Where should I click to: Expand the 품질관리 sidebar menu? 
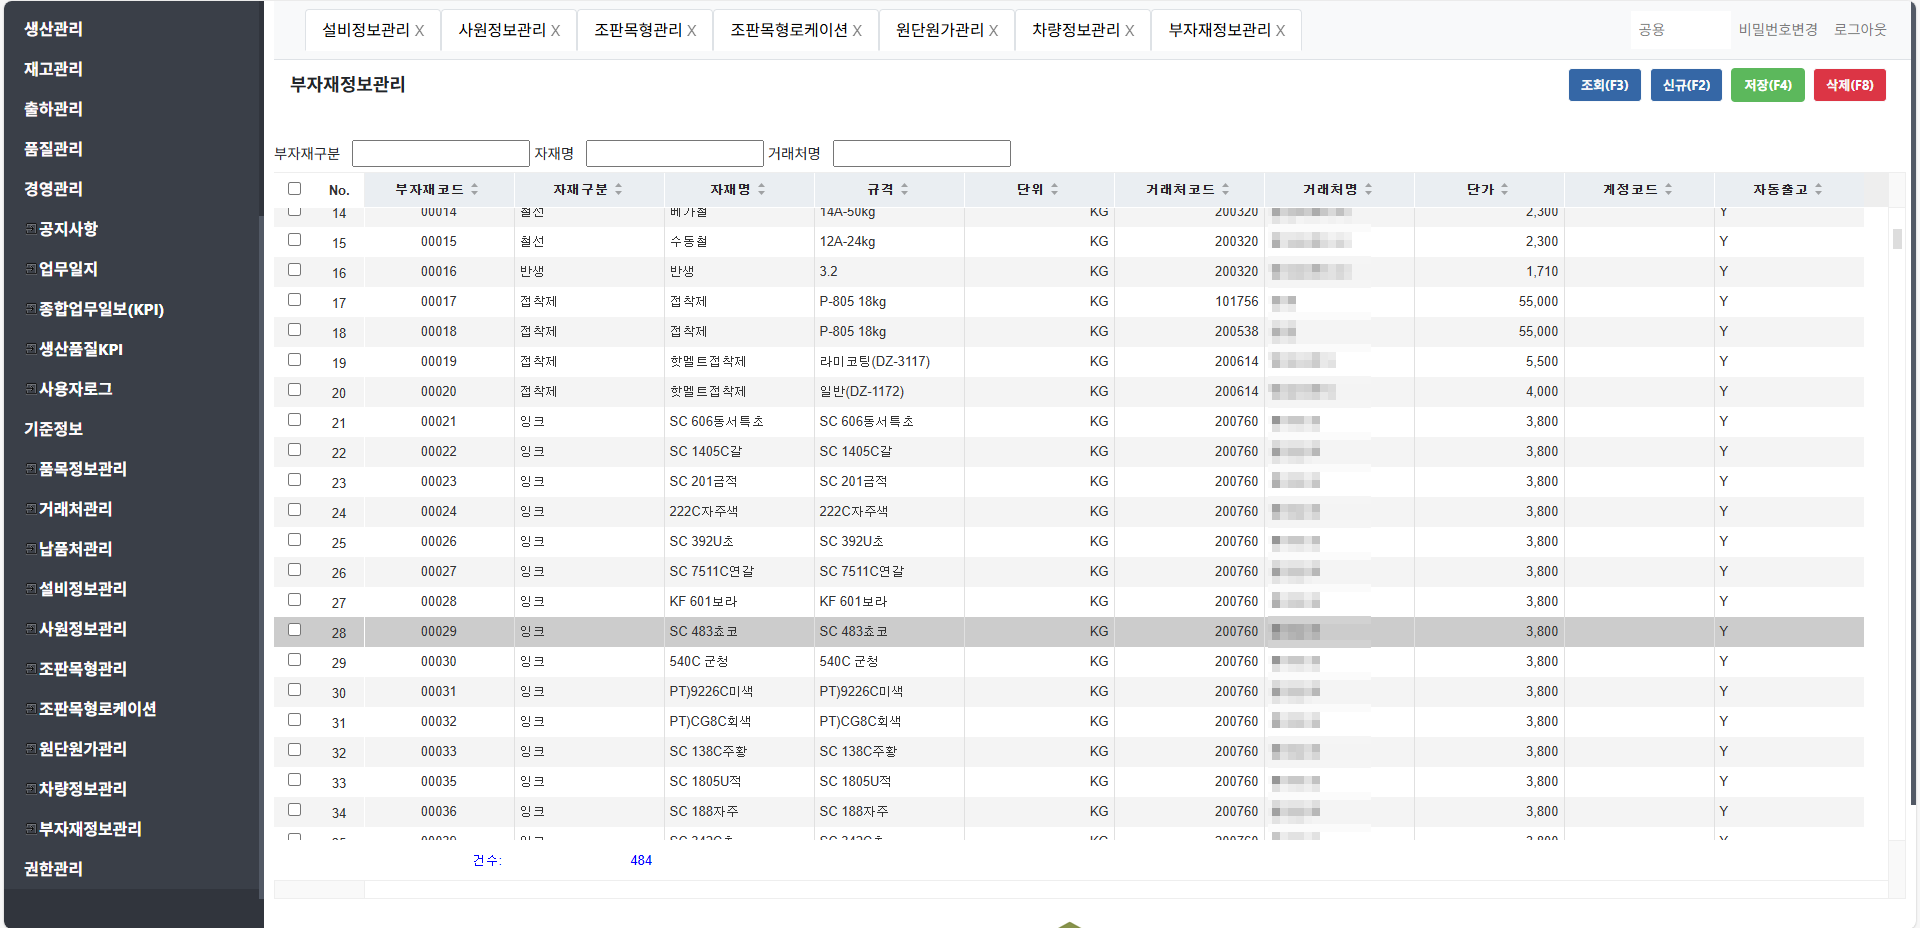pos(53,149)
